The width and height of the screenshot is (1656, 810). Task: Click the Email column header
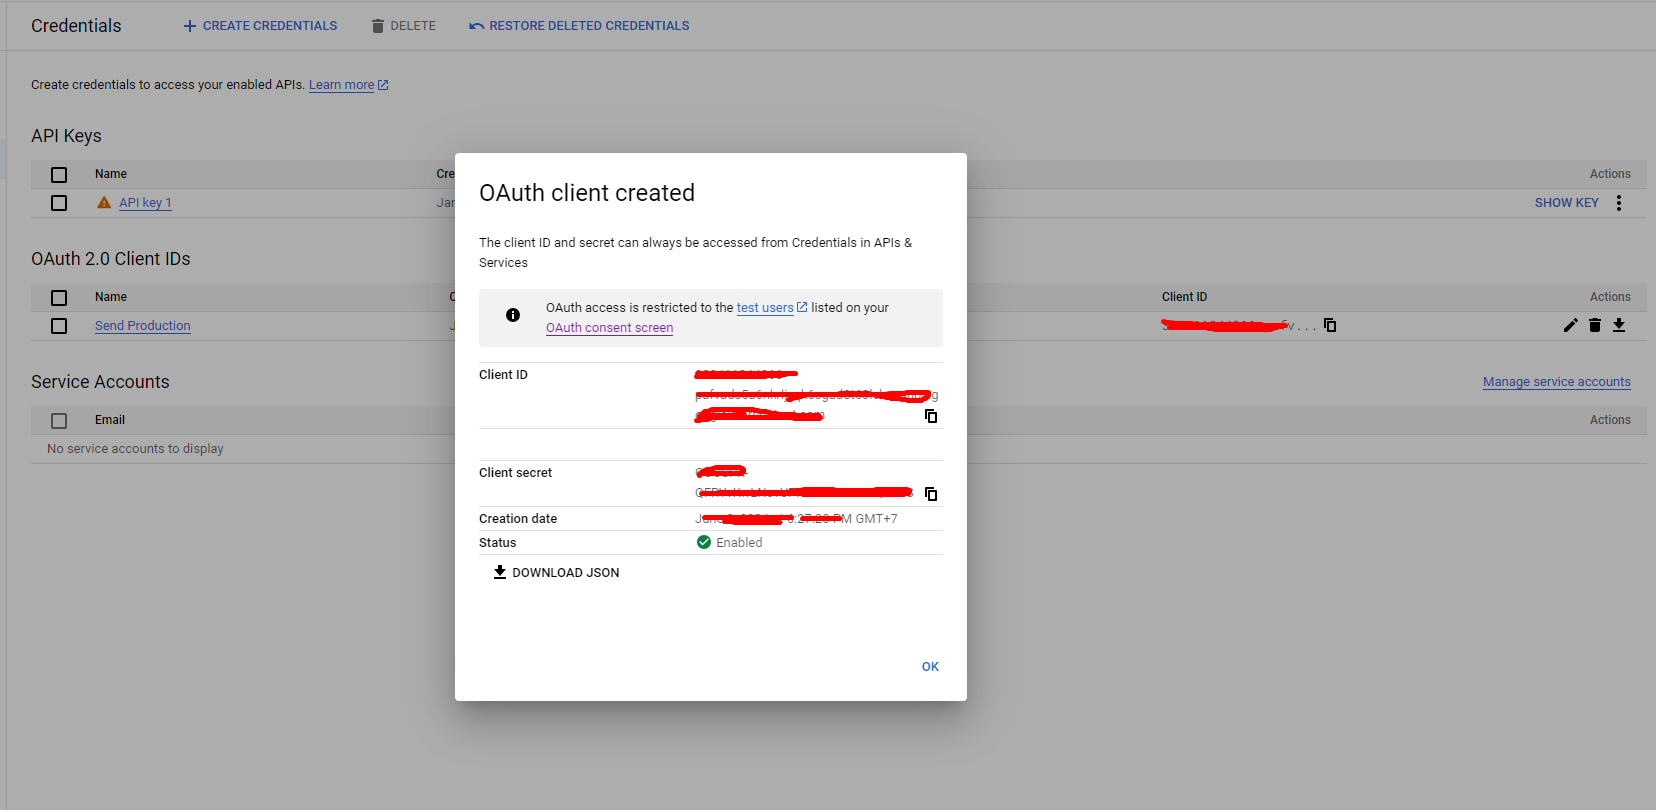click(x=110, y=420)
